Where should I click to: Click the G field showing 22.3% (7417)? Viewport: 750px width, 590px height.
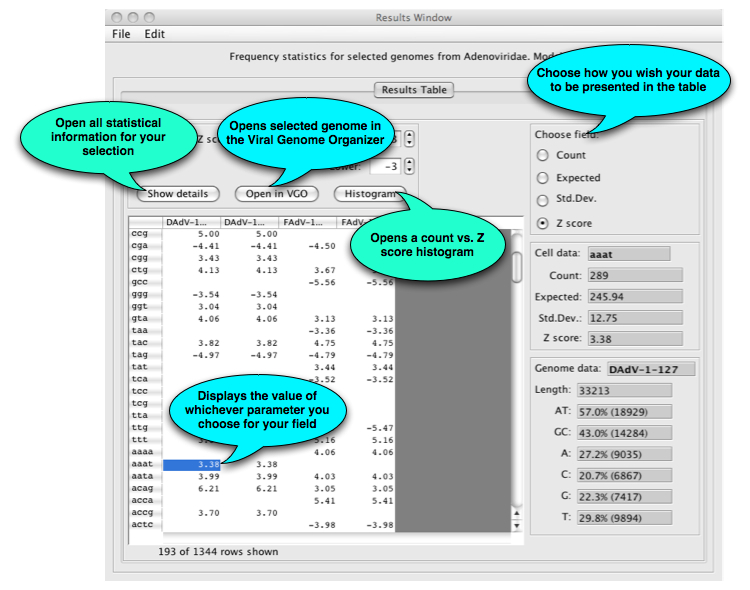coord(624,497)
